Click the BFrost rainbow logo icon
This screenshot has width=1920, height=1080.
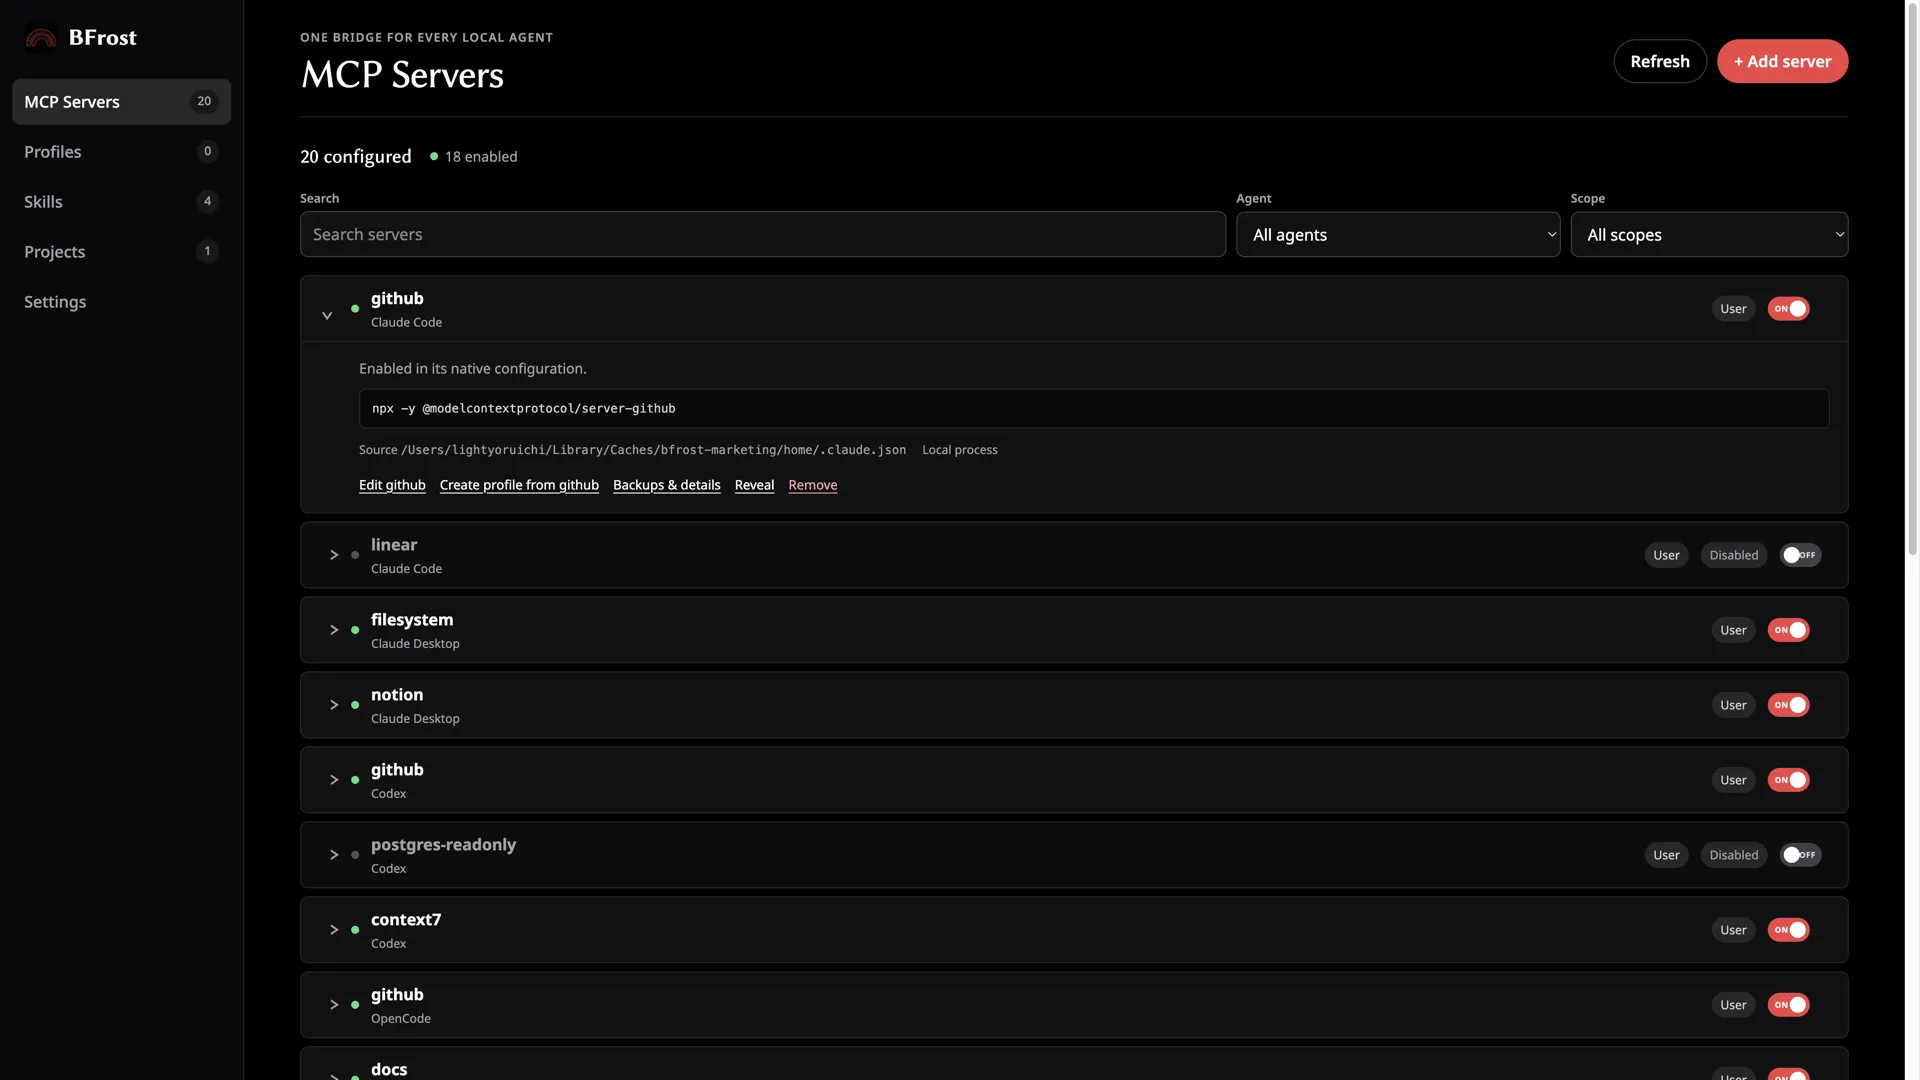41,38
